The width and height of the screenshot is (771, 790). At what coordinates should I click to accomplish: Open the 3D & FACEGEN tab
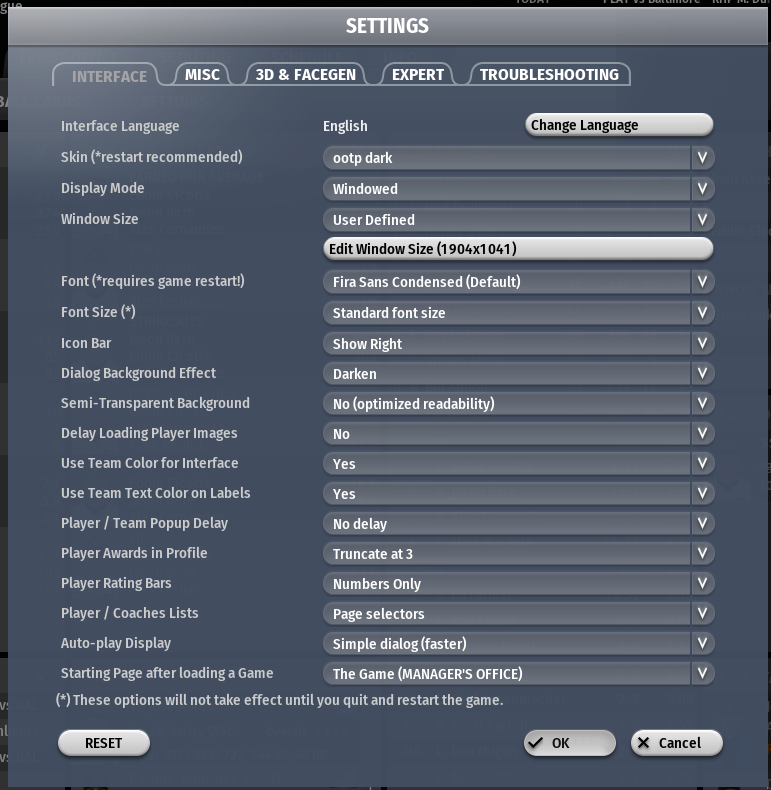click(x=305, y=75)
